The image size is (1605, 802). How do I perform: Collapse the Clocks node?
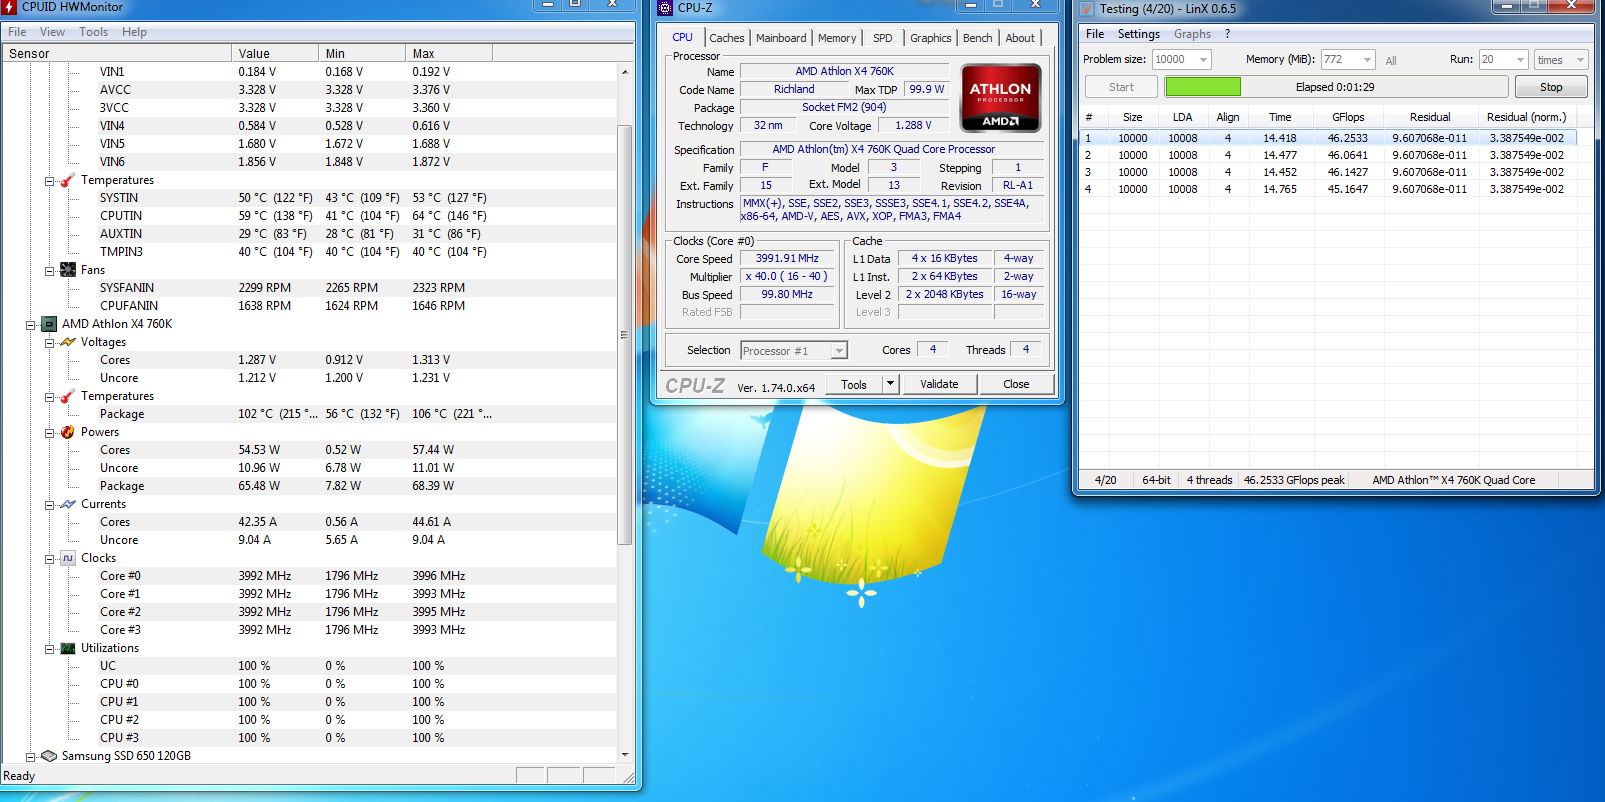pos(49,559)
